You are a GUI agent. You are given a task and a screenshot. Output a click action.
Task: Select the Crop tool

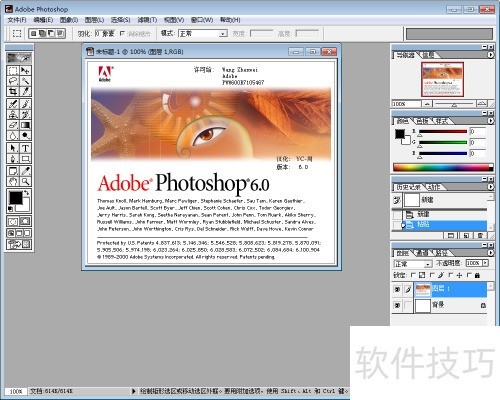pyautogui.click(x=13, y=91)
